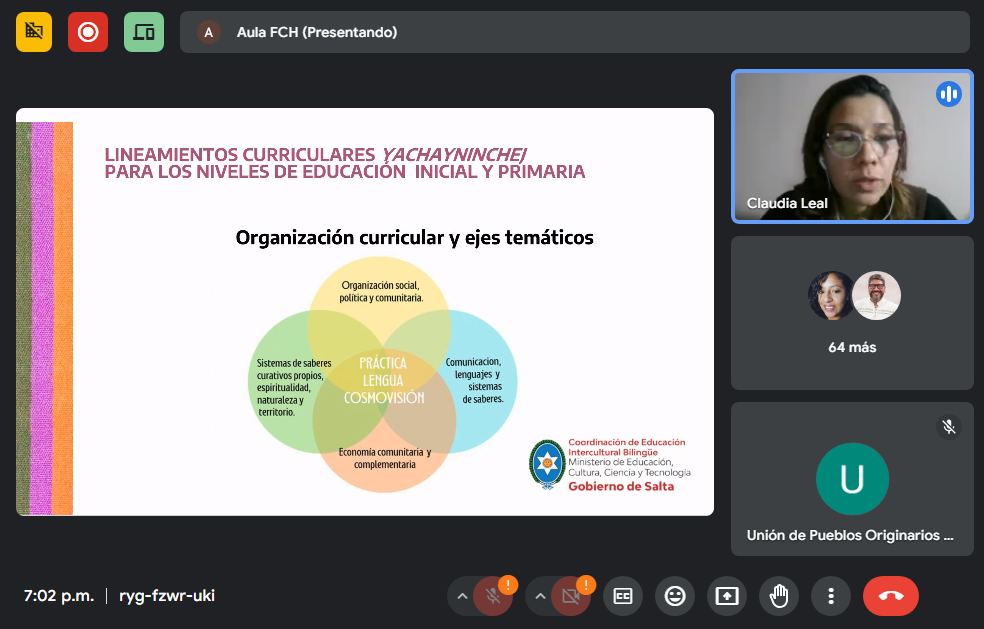Click Claudia Leal's speaking audio indicator
The image size is (984, 629).
(x=948, y=94)
